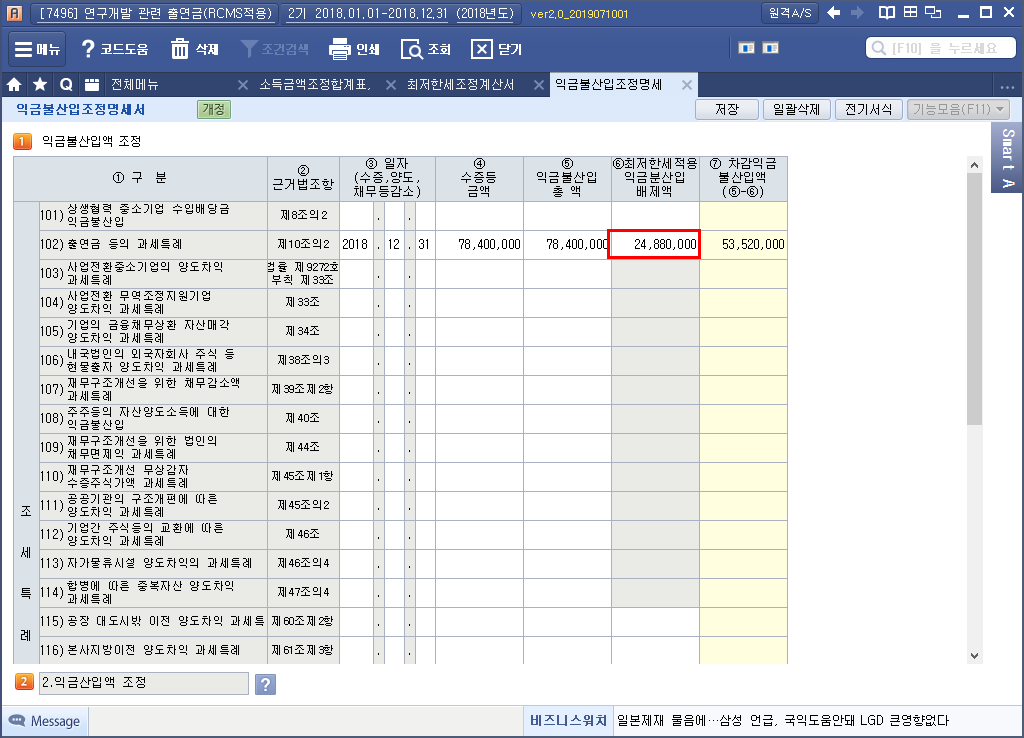Image resolution: width=1024 pixels, height=738 pixels.
Task: Open the 기능모음(F11) dropdown
Action: coord(958,109)
